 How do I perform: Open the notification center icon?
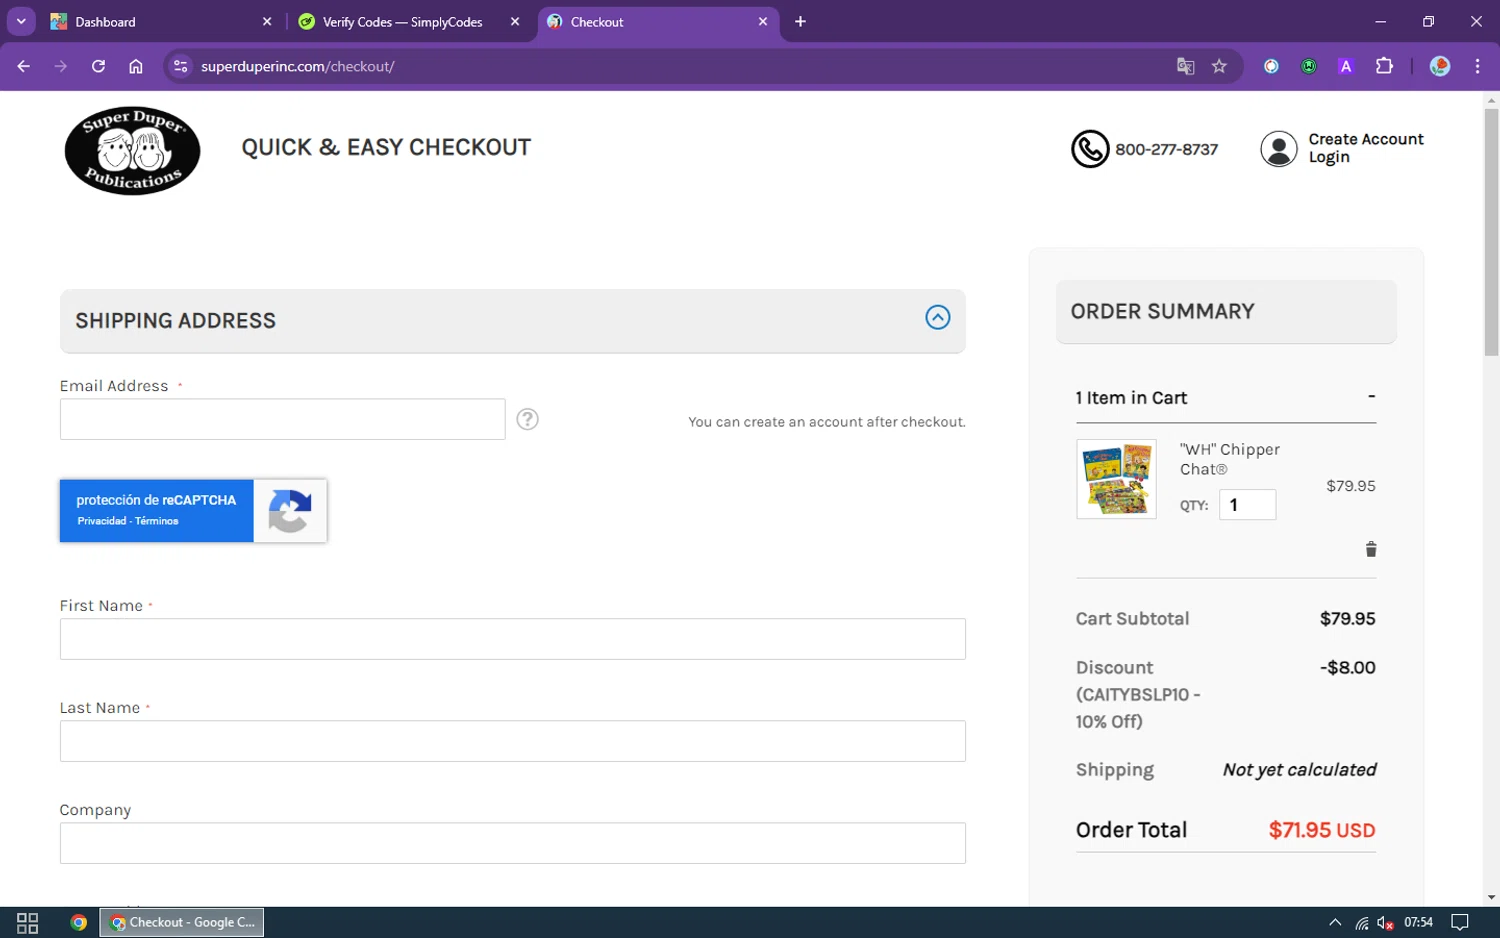1460,922
